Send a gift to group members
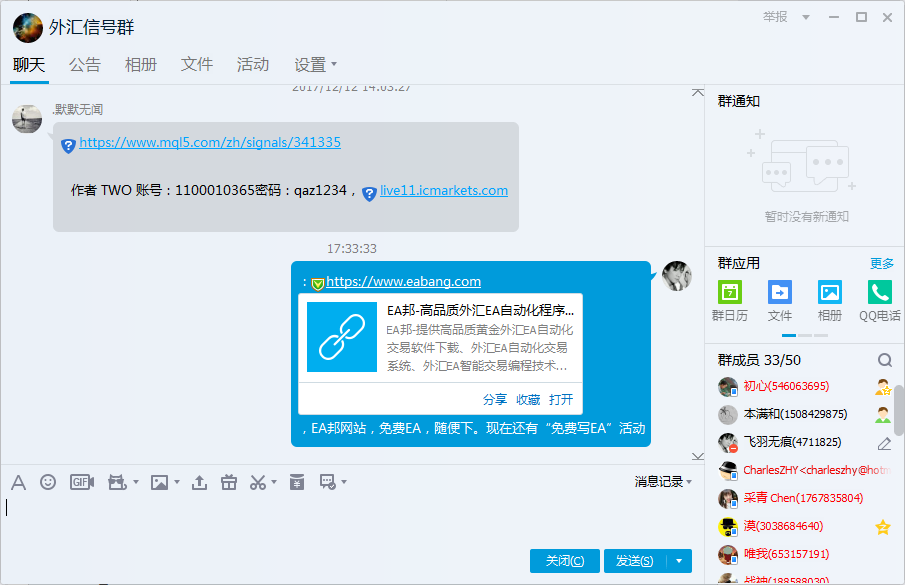Image resolution: width=905 pixels, height=585 pixels. coord(229,482)
